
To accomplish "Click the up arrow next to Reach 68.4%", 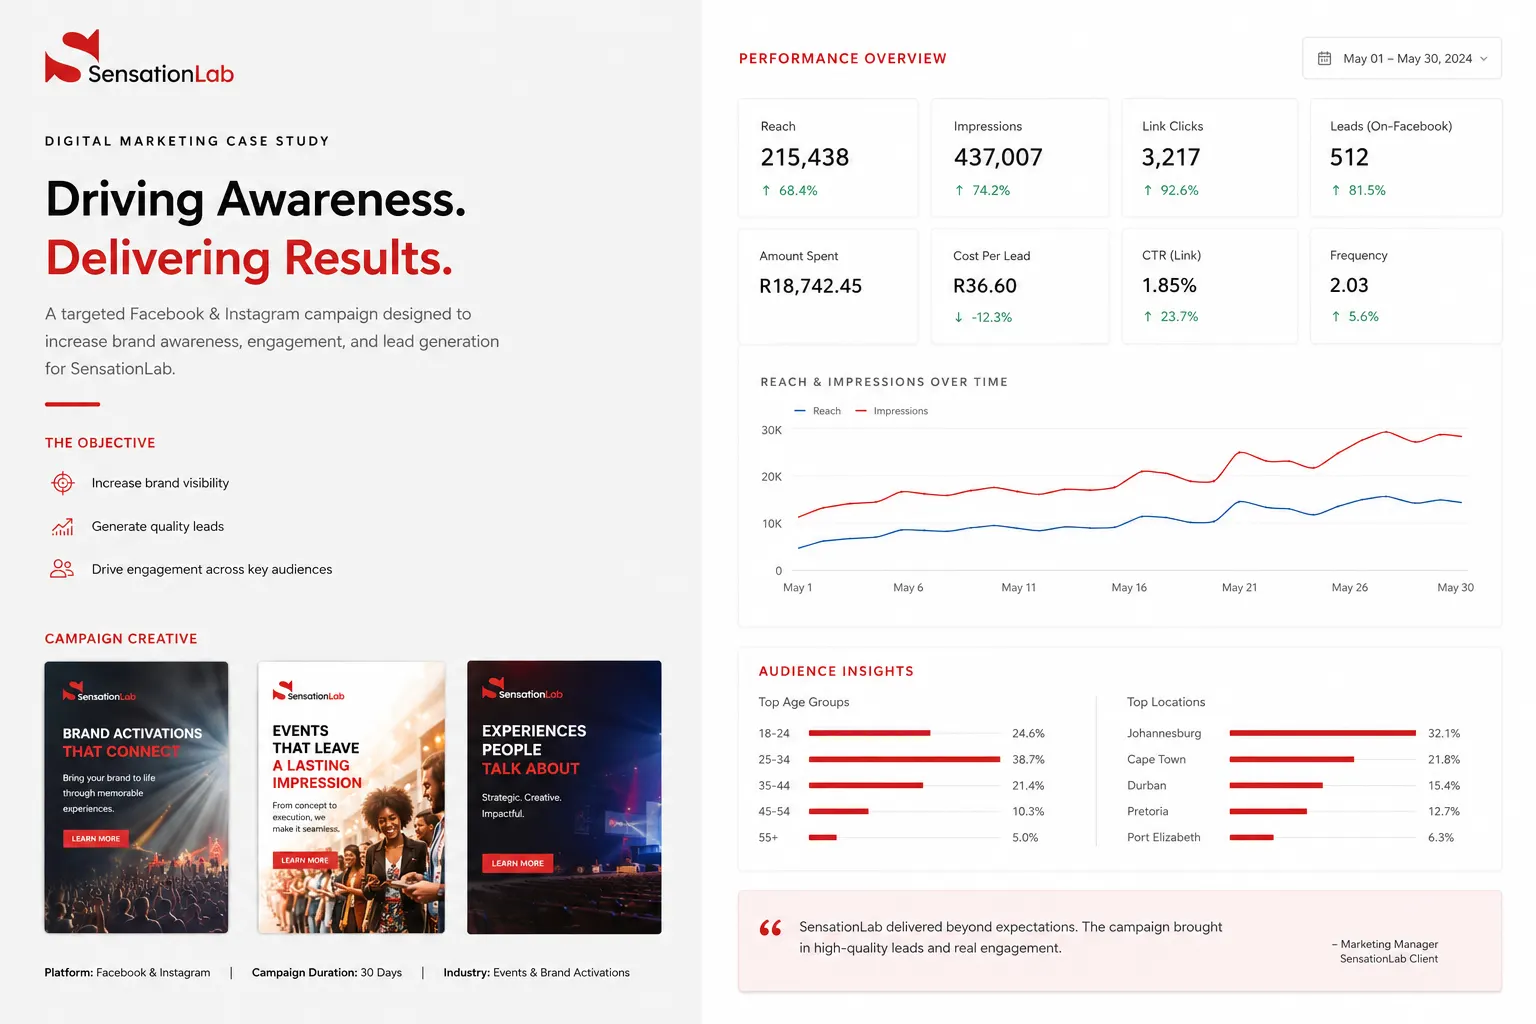I will point(766,190).
